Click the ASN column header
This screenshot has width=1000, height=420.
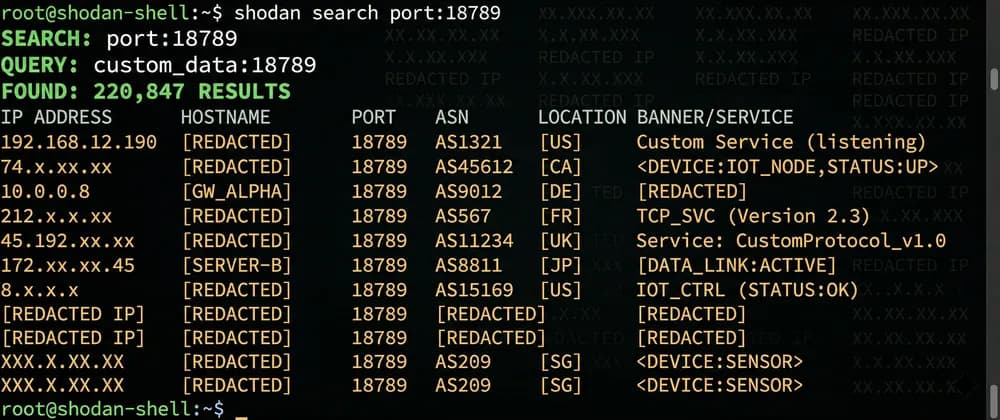pyautogui.click(x=452, y=117)
